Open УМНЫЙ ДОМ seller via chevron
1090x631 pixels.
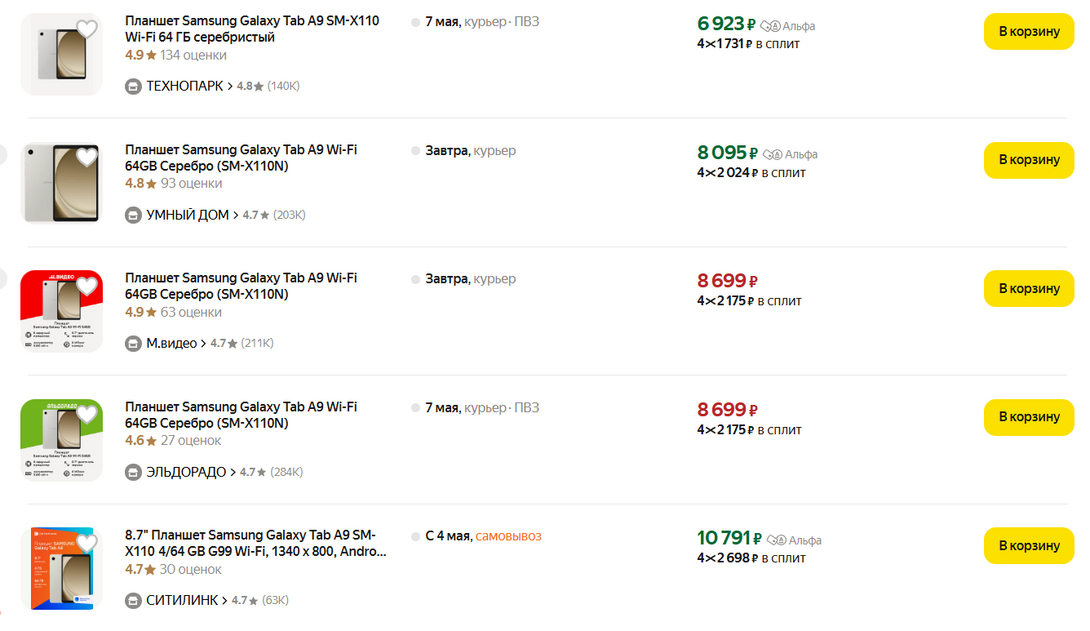(236, 215)
